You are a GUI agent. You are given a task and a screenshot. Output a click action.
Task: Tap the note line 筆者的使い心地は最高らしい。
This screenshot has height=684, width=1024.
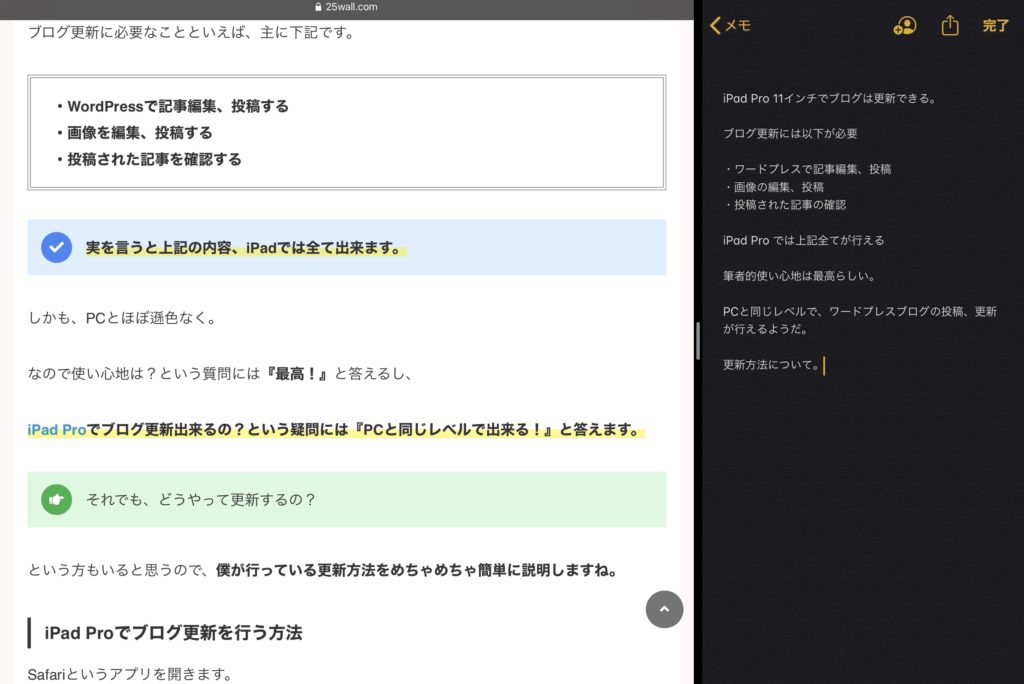pos(799,276)
